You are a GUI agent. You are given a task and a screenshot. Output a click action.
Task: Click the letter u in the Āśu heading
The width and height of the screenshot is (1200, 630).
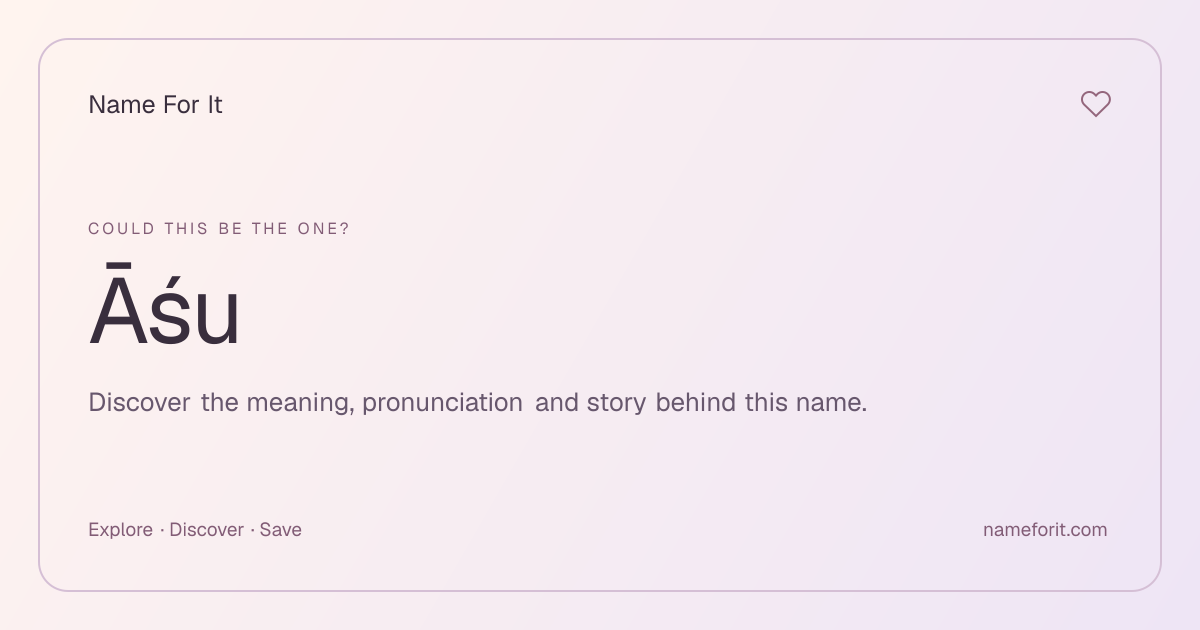[217, 317]
